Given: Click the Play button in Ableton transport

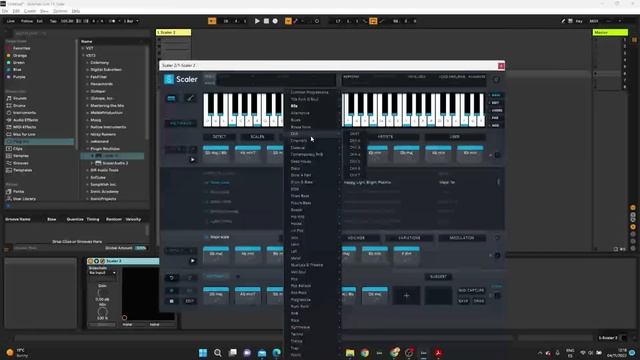Looking at the screenshot, I should [x=257, y=21].
